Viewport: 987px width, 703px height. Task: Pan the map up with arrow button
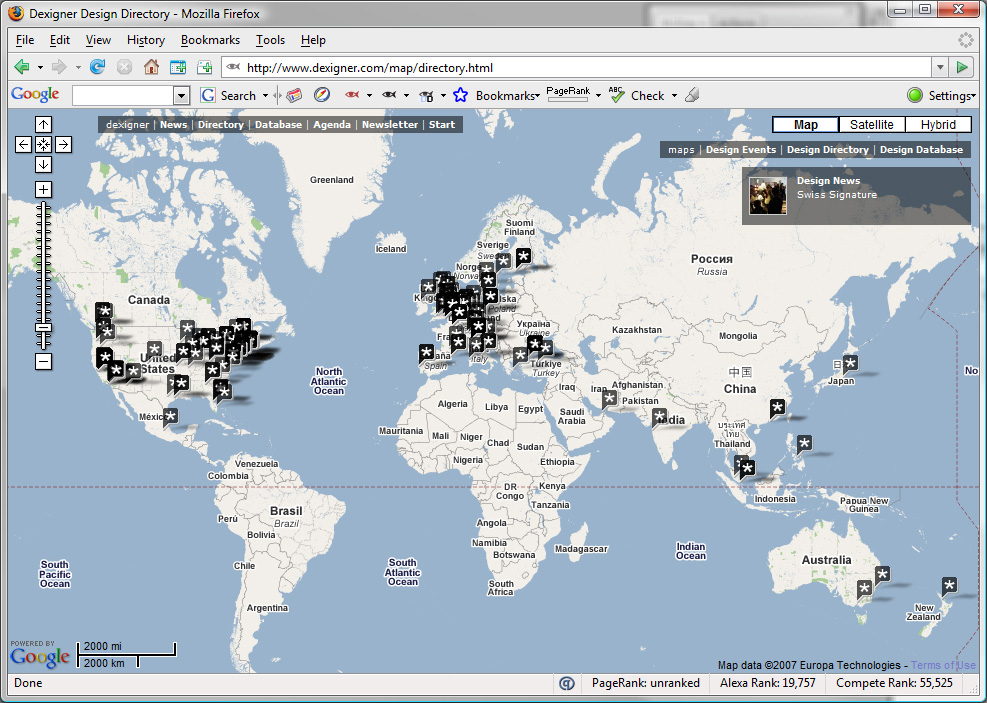point(43,125)
